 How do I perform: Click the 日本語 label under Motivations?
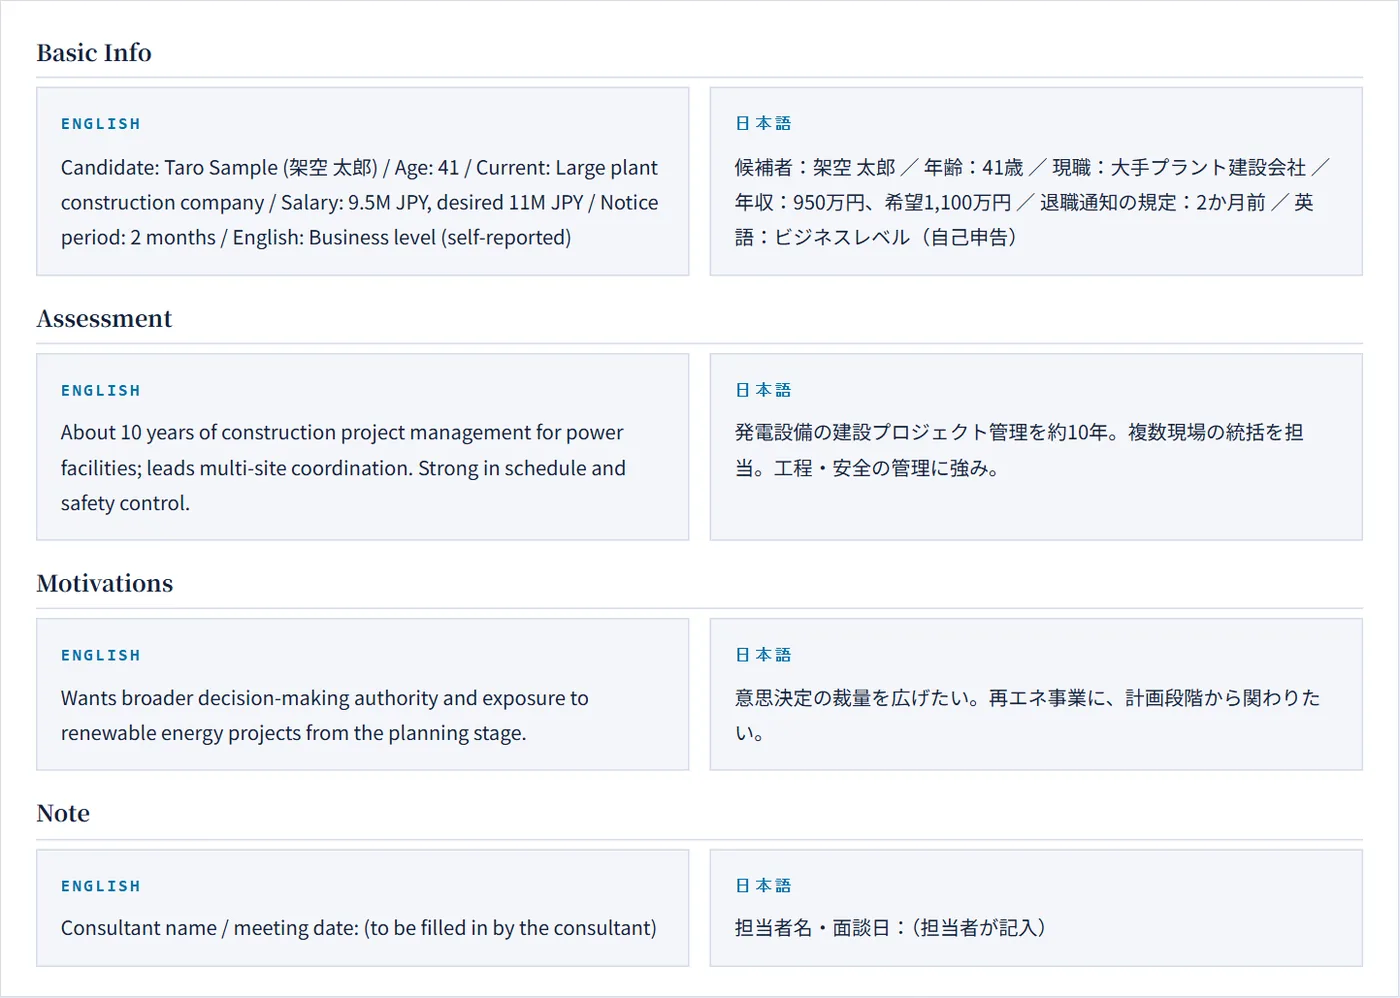click(x=763, y=655)
